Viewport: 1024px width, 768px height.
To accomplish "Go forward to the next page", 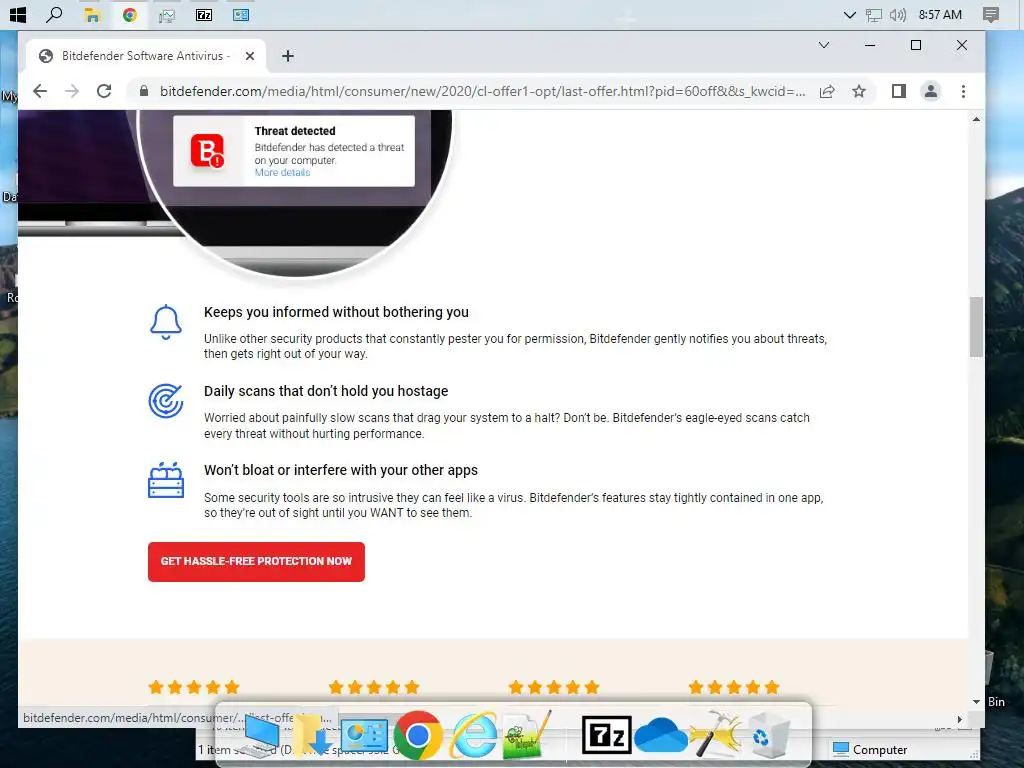I will click(x=72, y=91).
